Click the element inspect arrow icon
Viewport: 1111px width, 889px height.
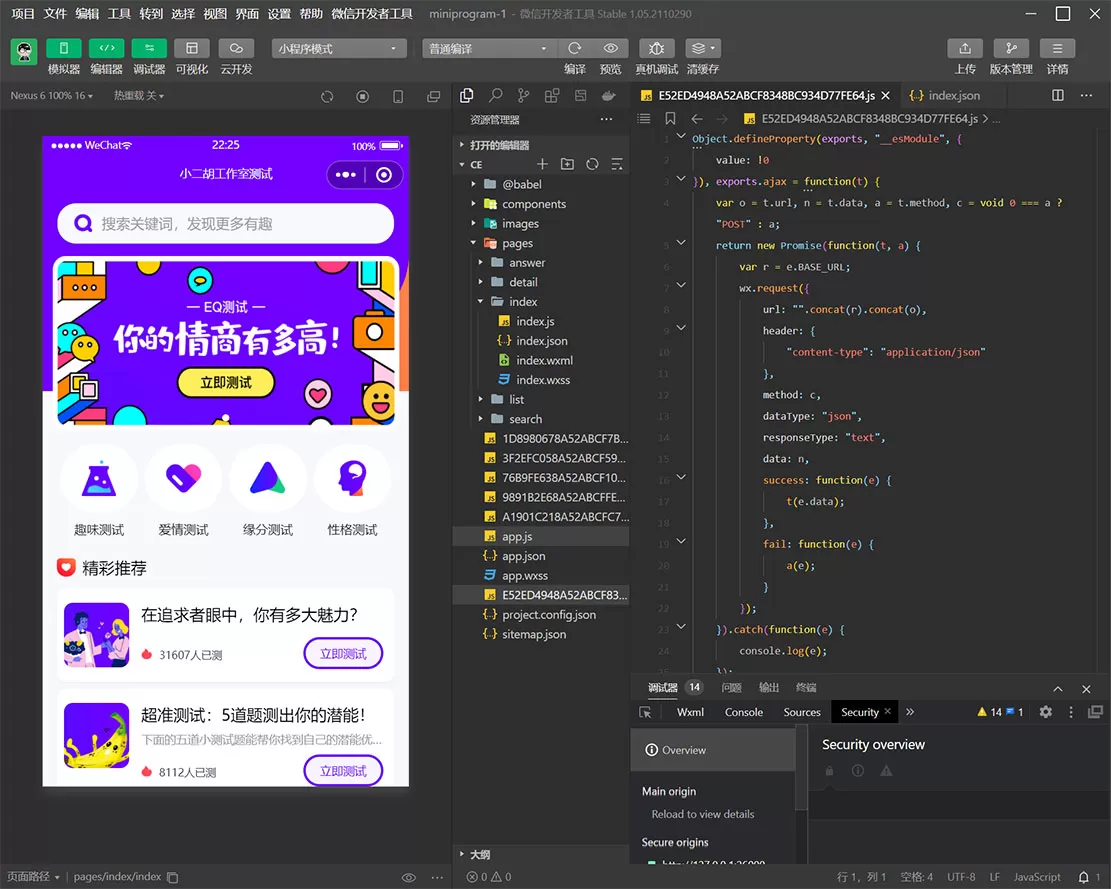pyautogui.click(x=646, y=712)
